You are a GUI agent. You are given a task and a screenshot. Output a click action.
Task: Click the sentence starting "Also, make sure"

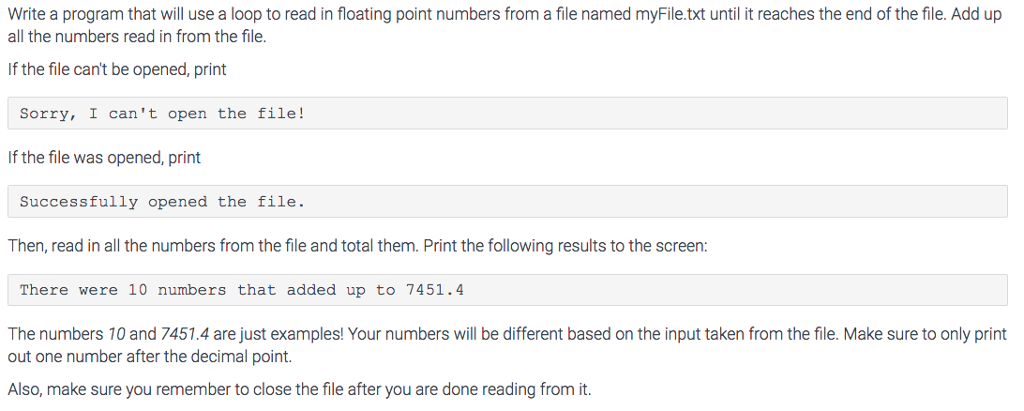tap(299, 391)
